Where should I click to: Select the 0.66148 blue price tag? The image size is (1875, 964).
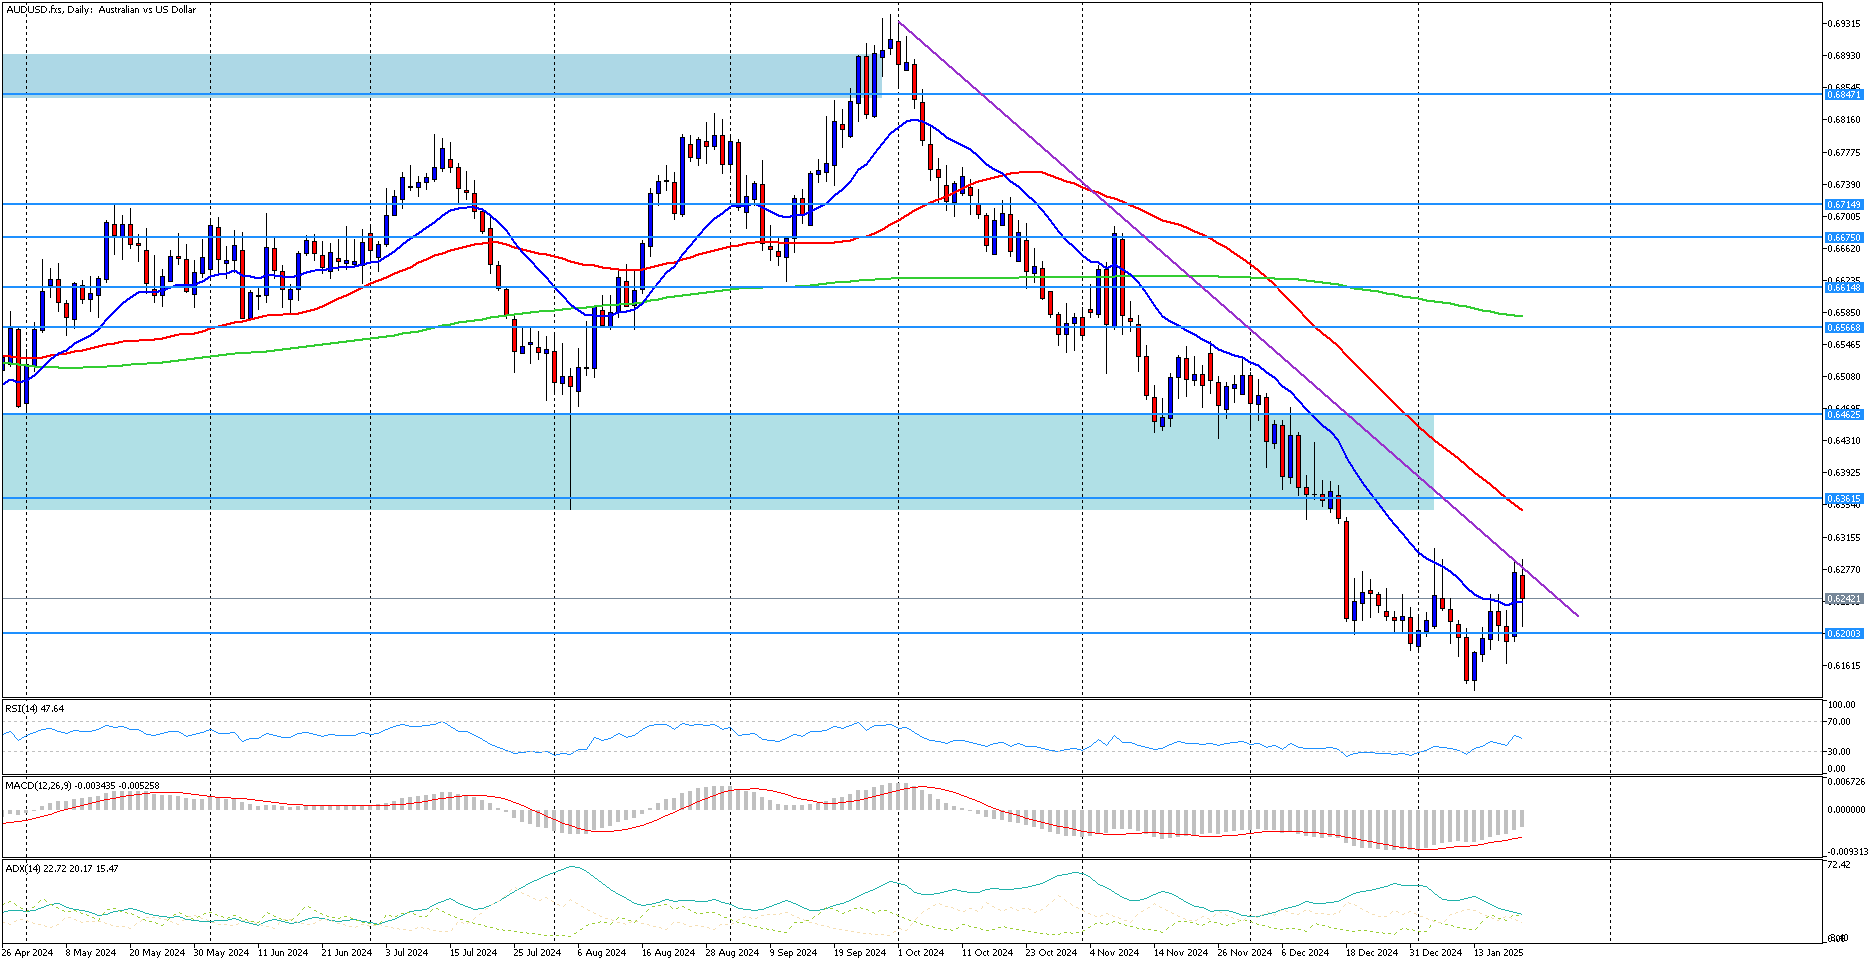[1844, 287]
